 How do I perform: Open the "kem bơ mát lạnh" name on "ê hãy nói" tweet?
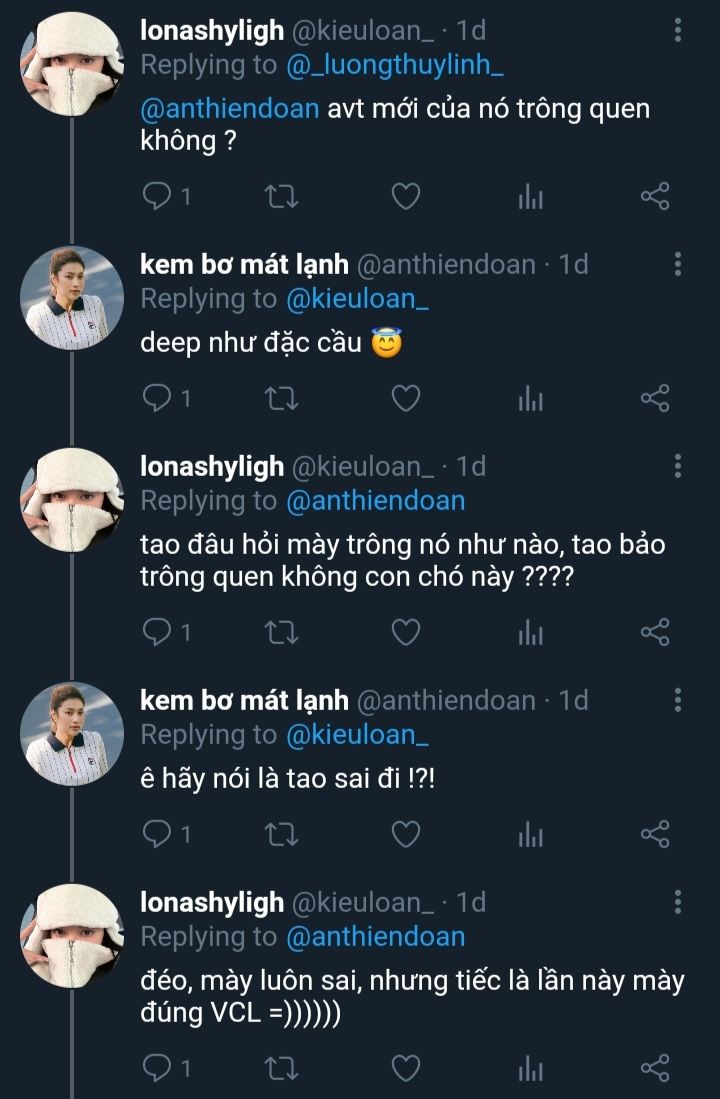(244, 700)
